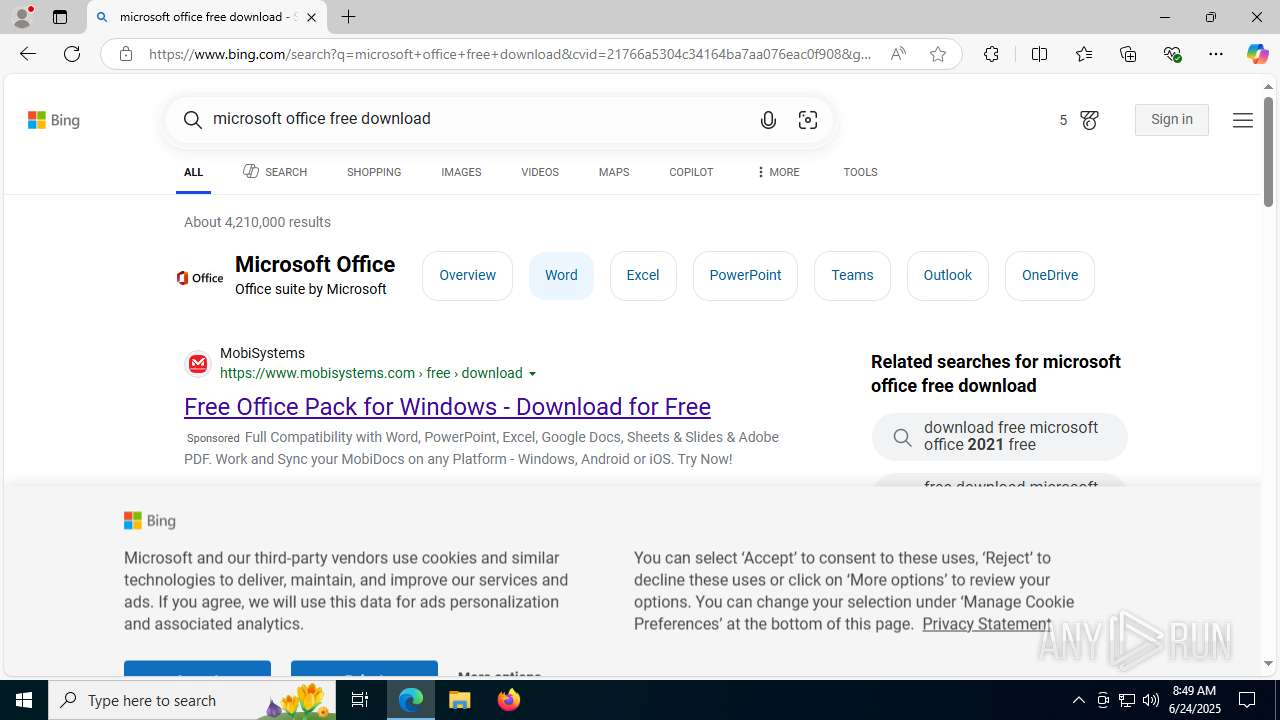Open Collections panel
The height and width of the screenshot is (720, 1280).
tap(1128, 54)
